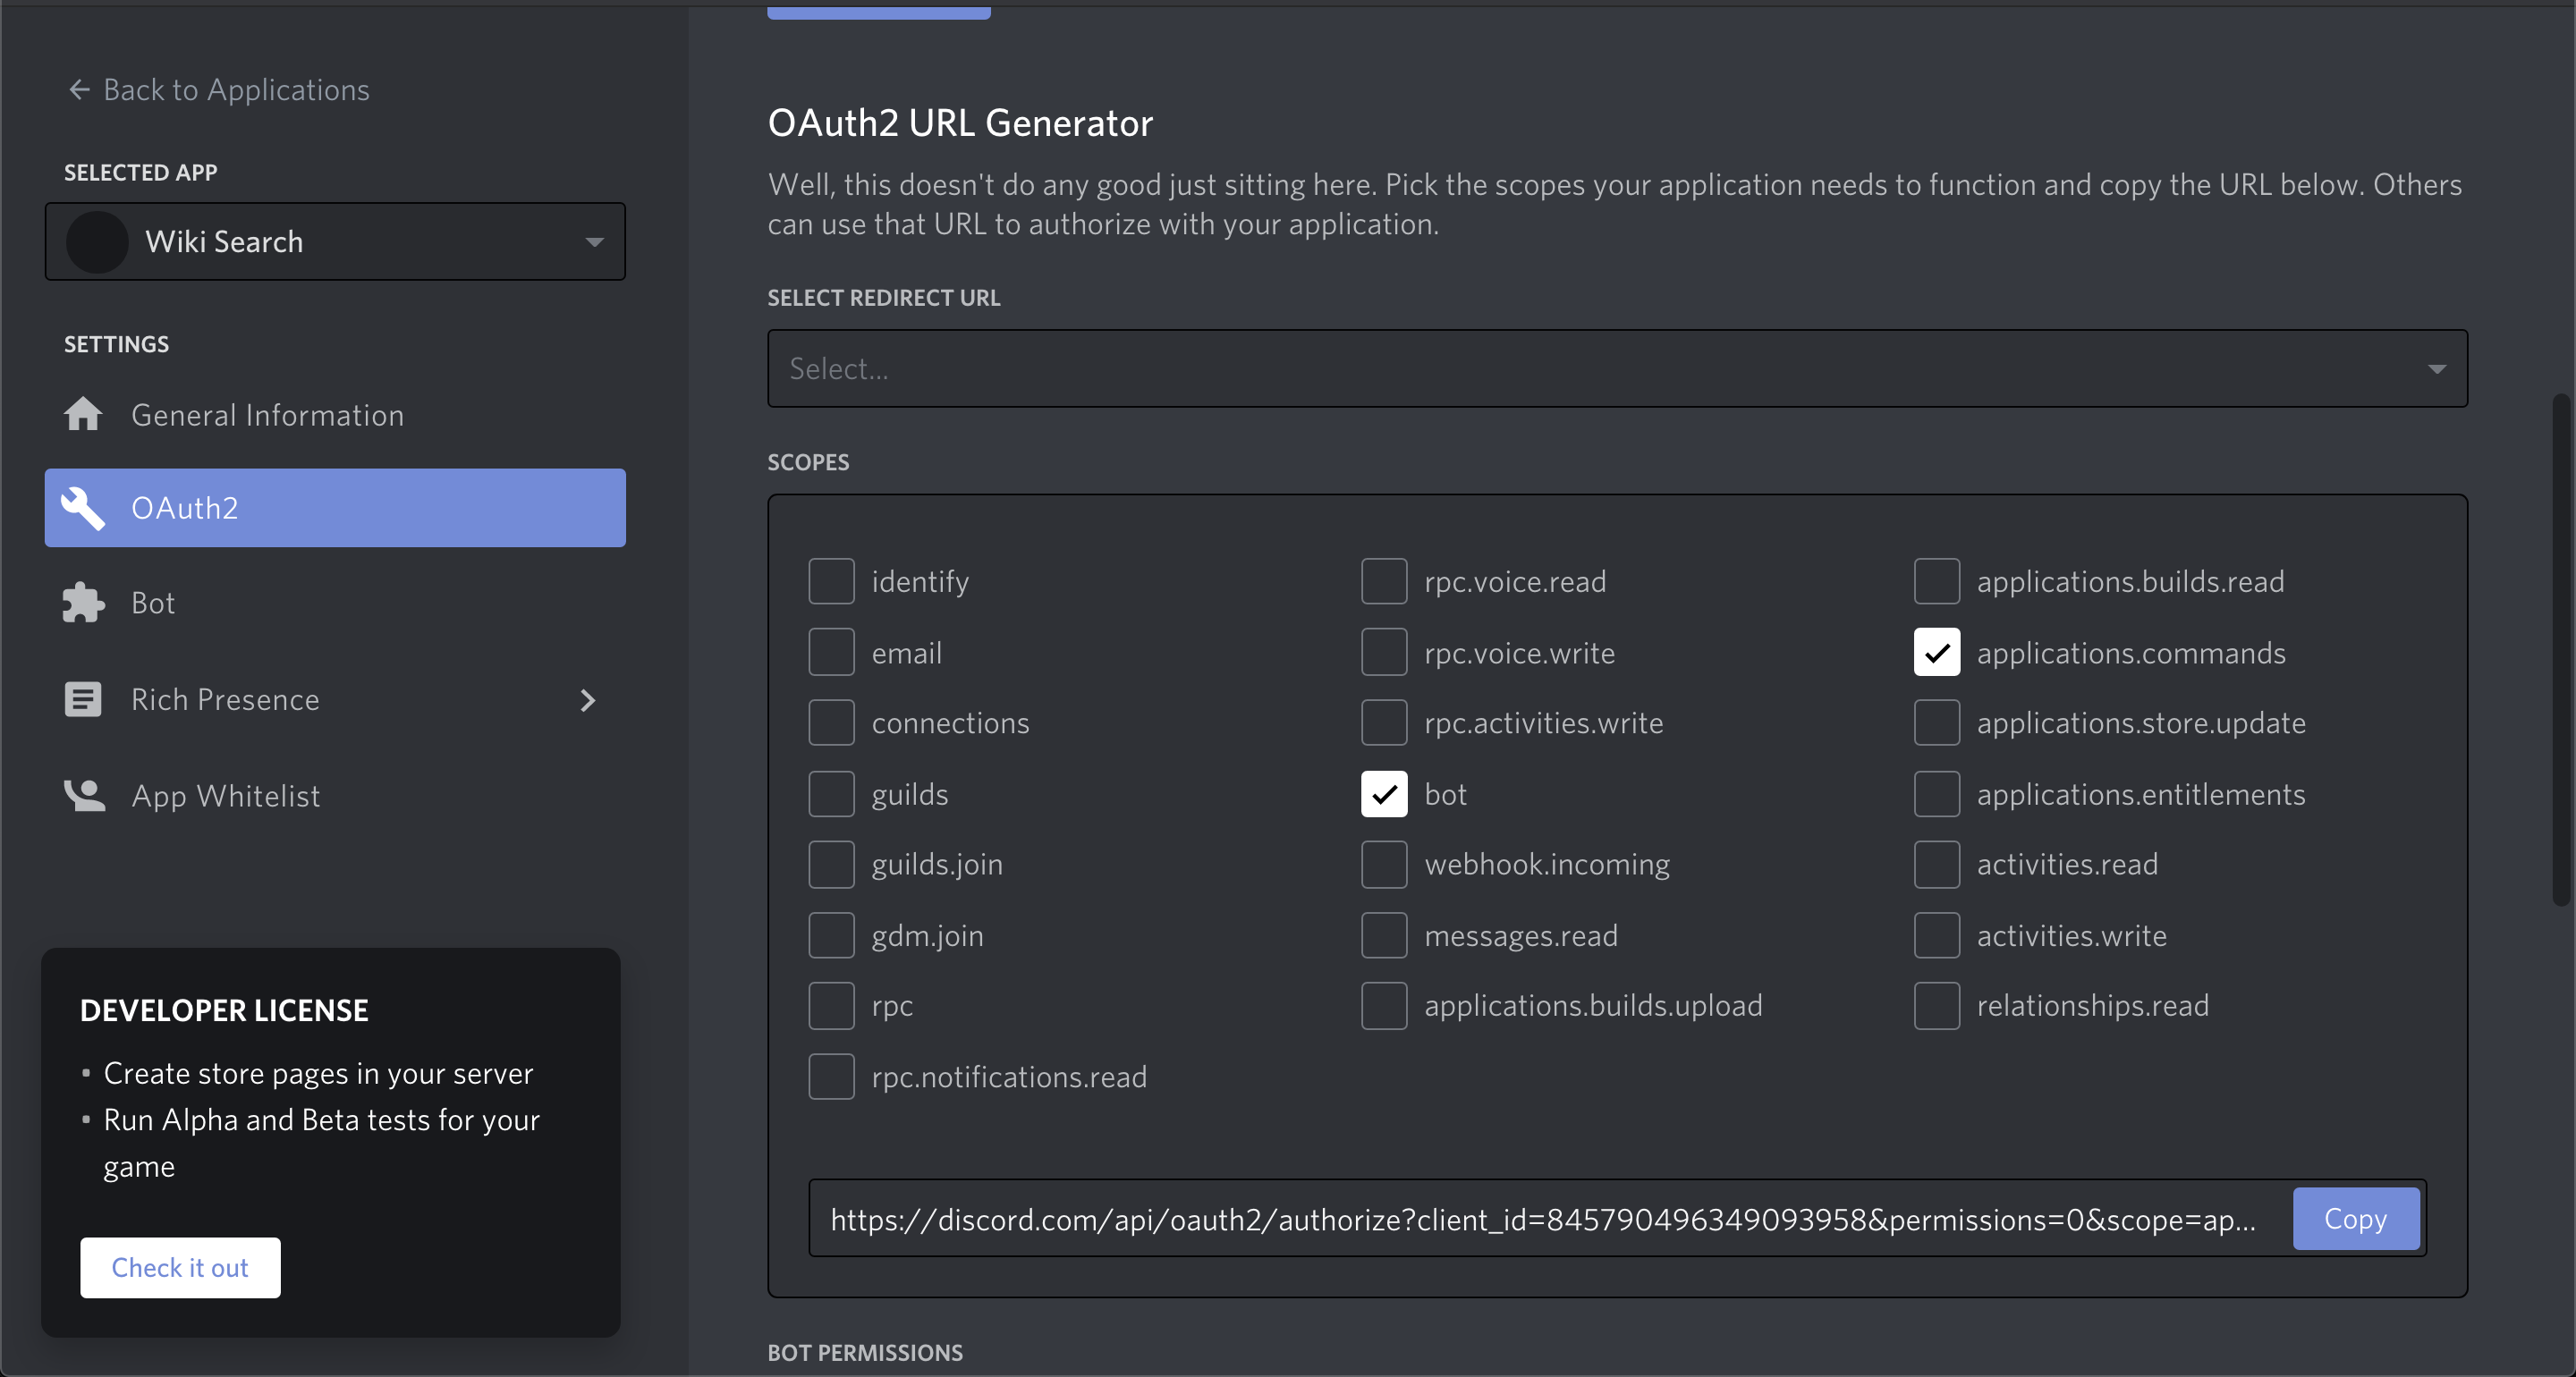Click the Rich Presence document icon
This screenshot has width=2576, height=1377.
pyautogui.click(x=83, y=700)
